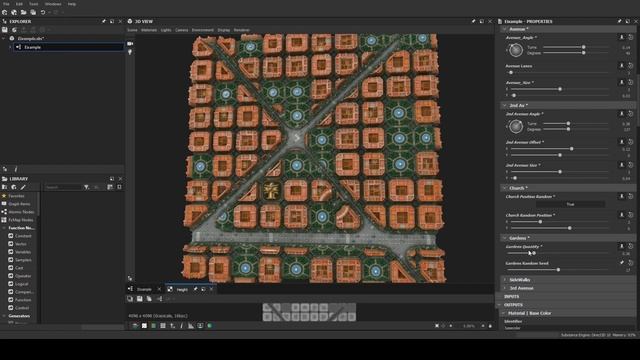Click the pencil icon in Library toolbar
Viewport: 640px width, 360px height.
click(x=23, y=187)
